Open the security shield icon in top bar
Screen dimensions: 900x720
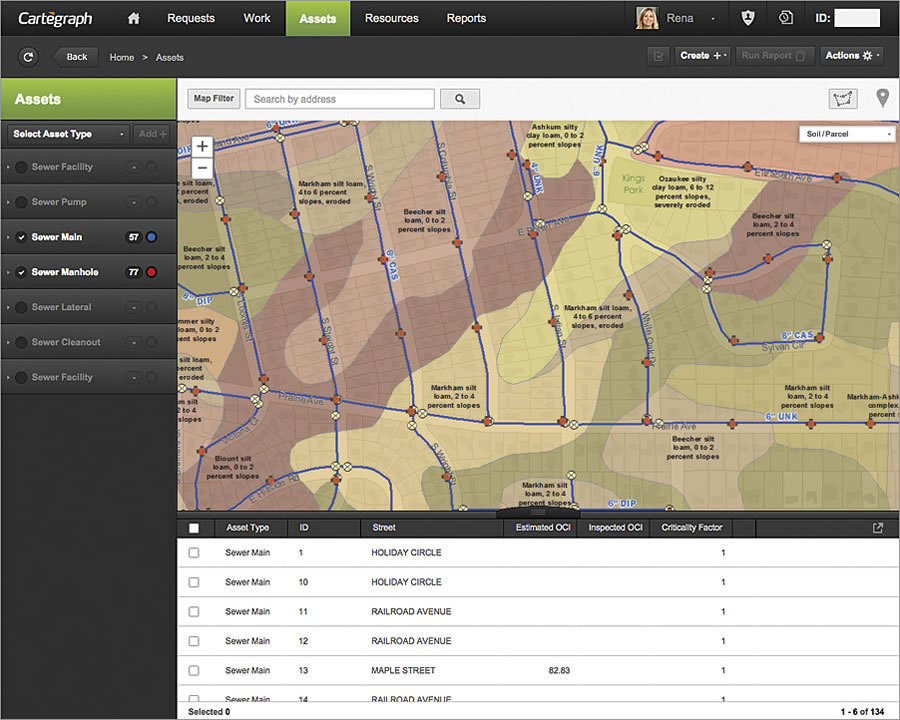[748, 17]
